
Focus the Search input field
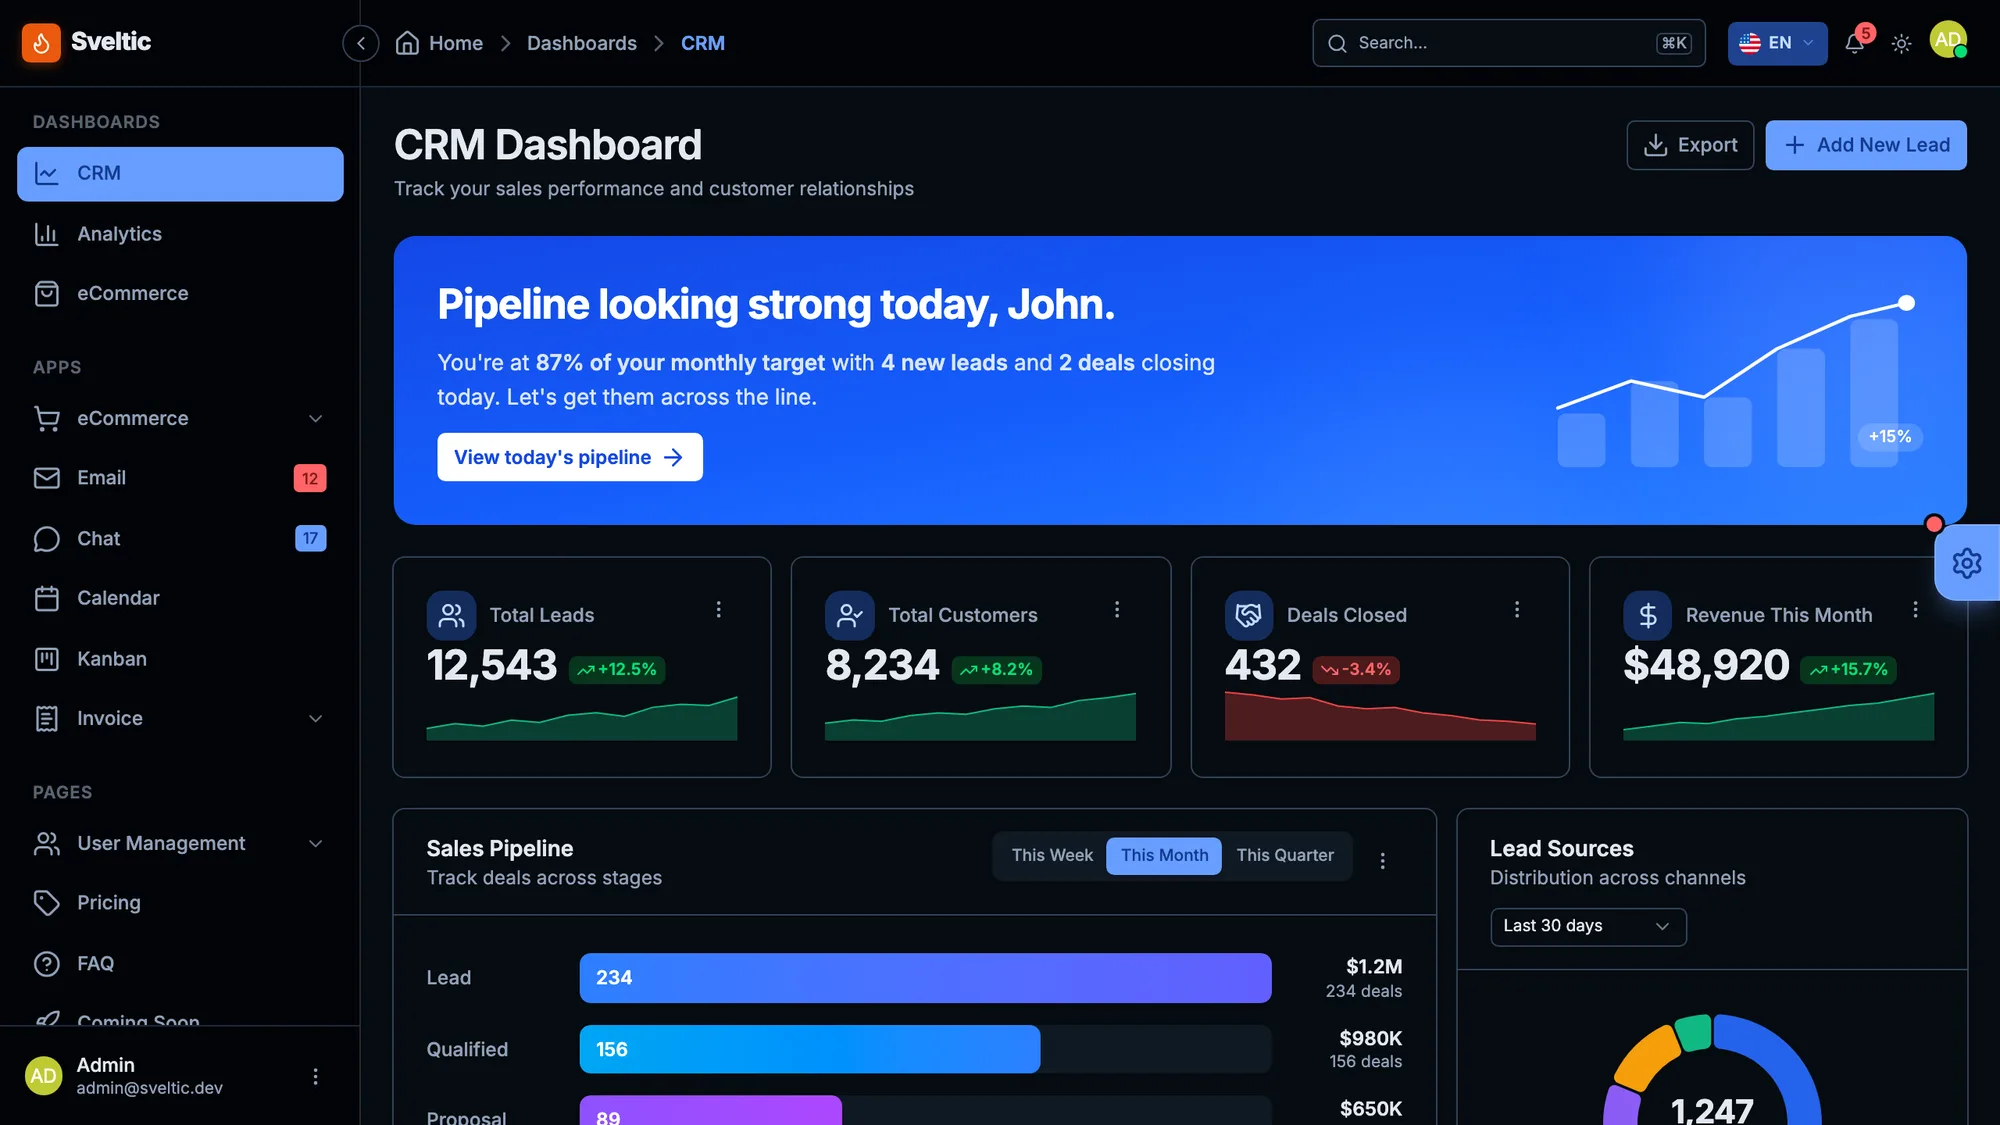(x=1508, y=43)
